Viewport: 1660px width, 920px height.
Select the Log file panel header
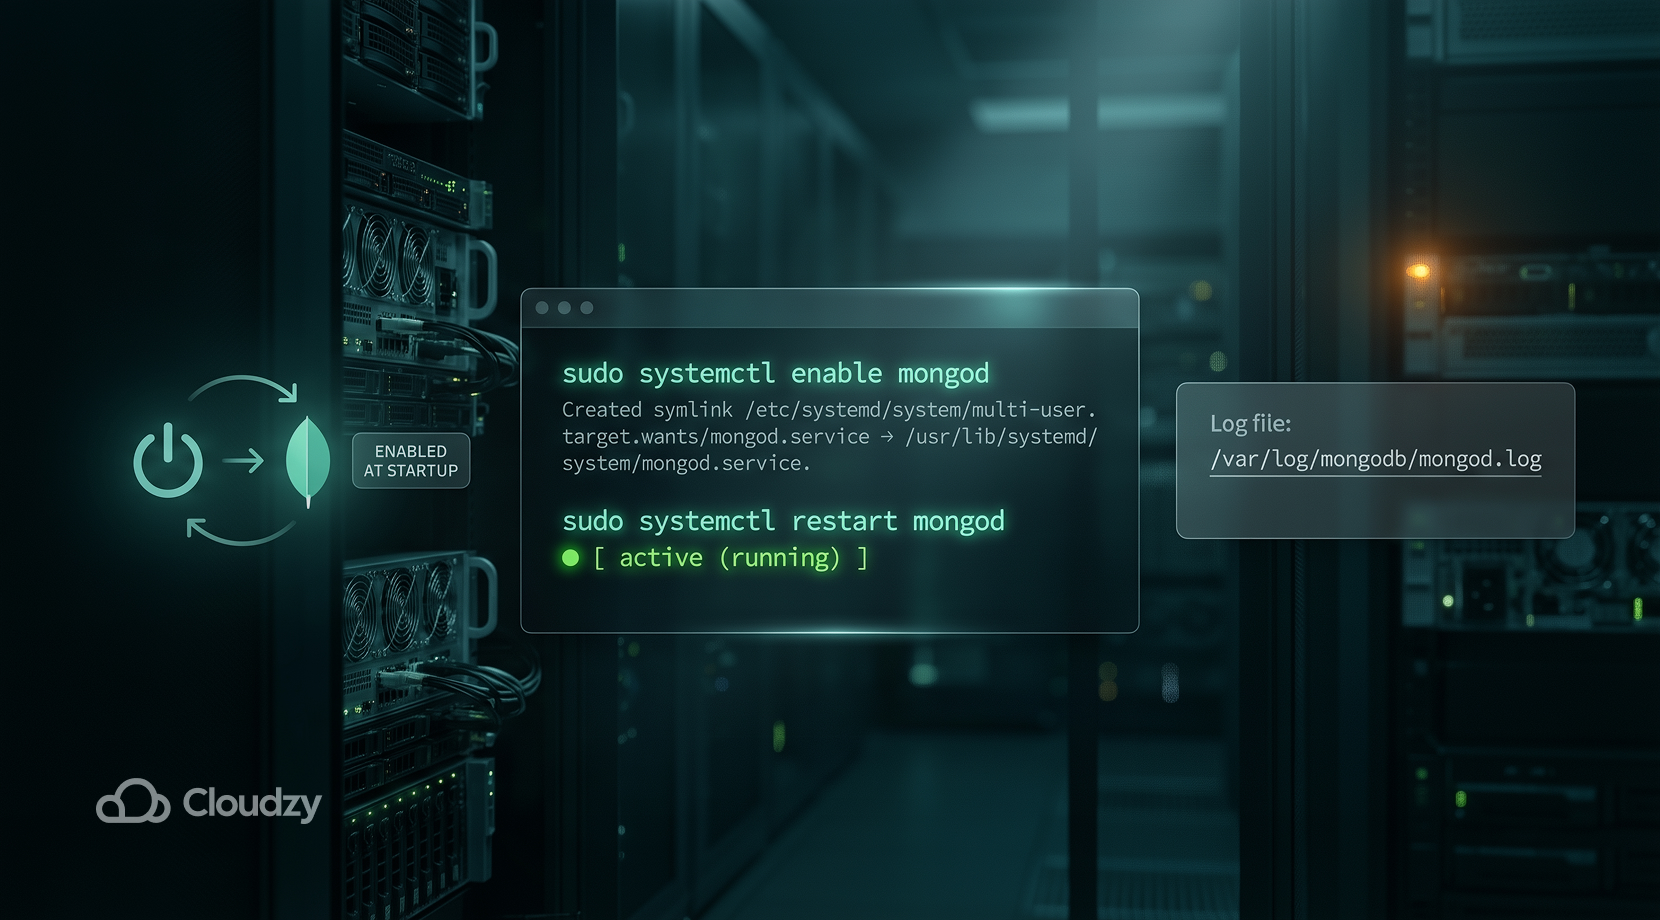coord(1249,423)
